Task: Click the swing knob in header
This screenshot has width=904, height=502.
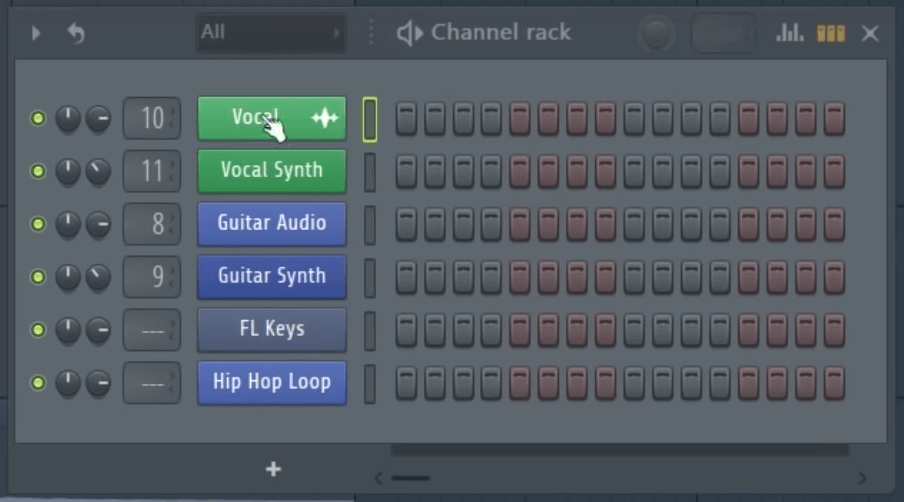Action: coord(656,34)
